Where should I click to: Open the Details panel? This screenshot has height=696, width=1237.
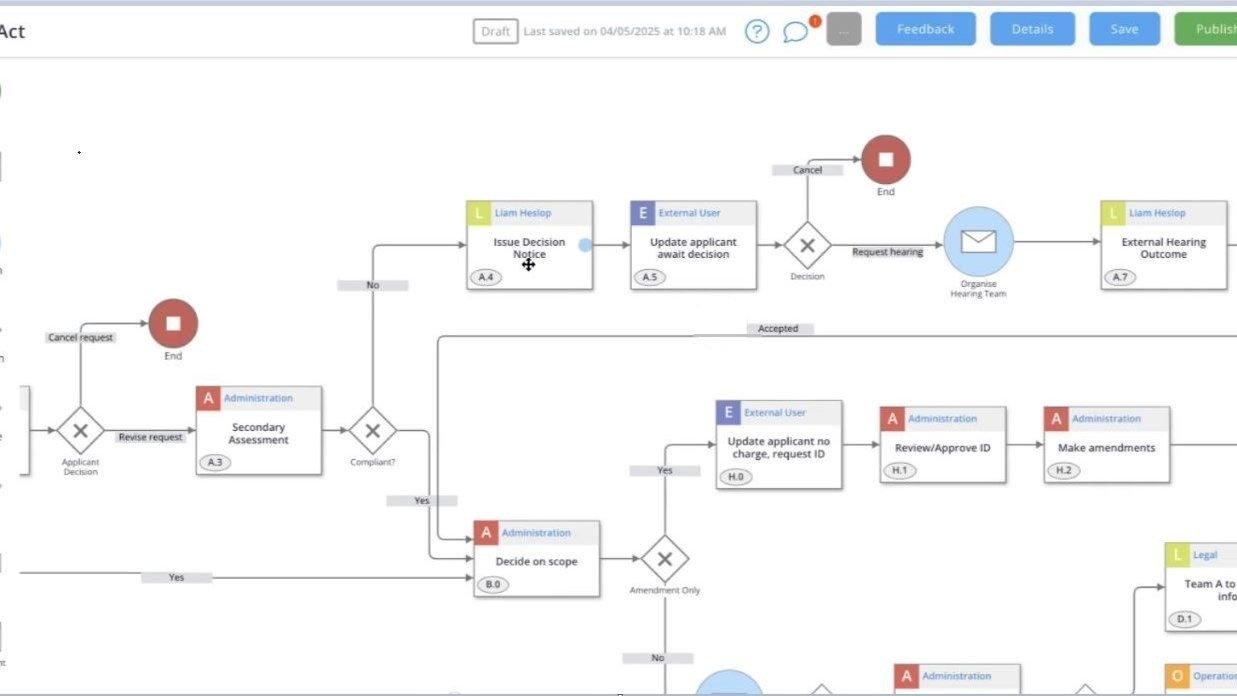[x=1032, y=29]
